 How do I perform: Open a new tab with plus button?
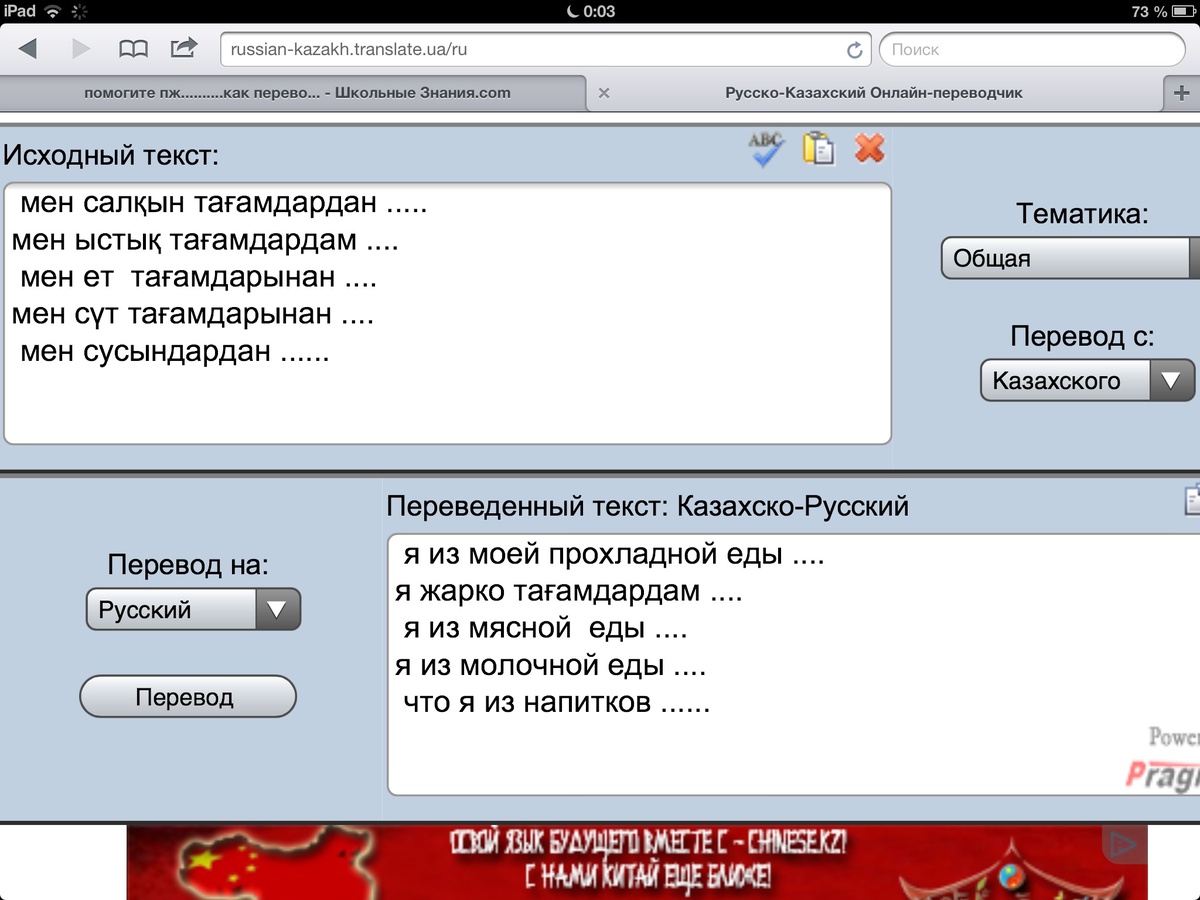[1181, 93]
